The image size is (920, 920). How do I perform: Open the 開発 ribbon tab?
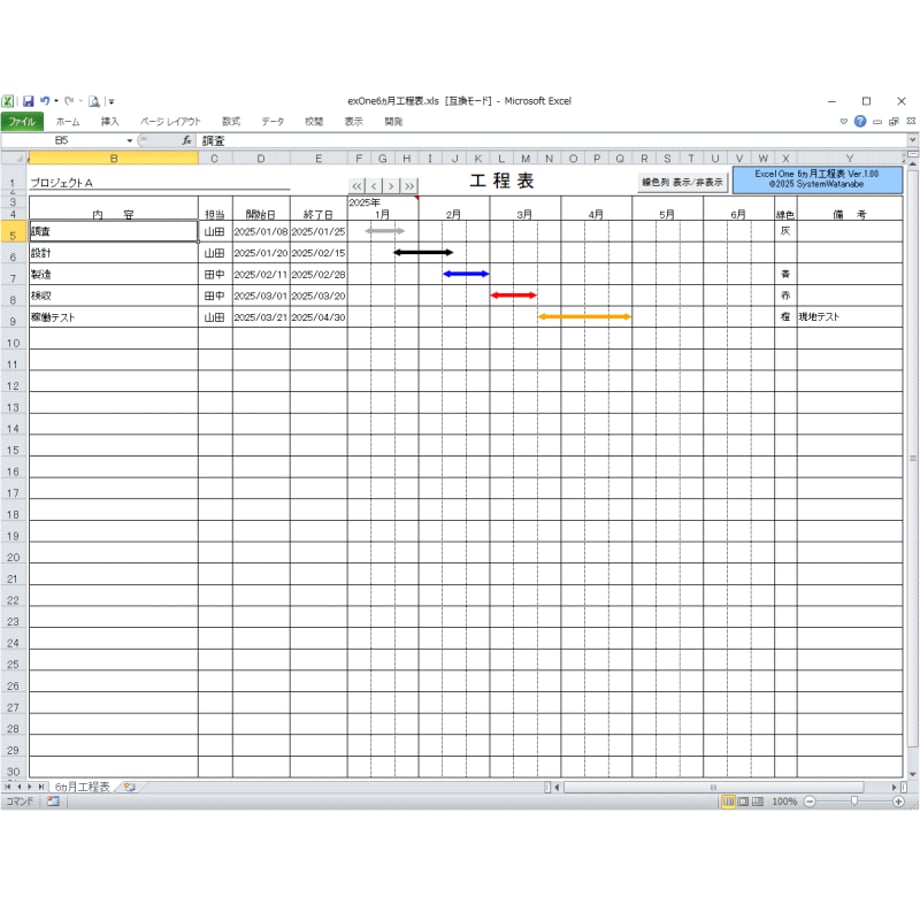coord(394,121)
